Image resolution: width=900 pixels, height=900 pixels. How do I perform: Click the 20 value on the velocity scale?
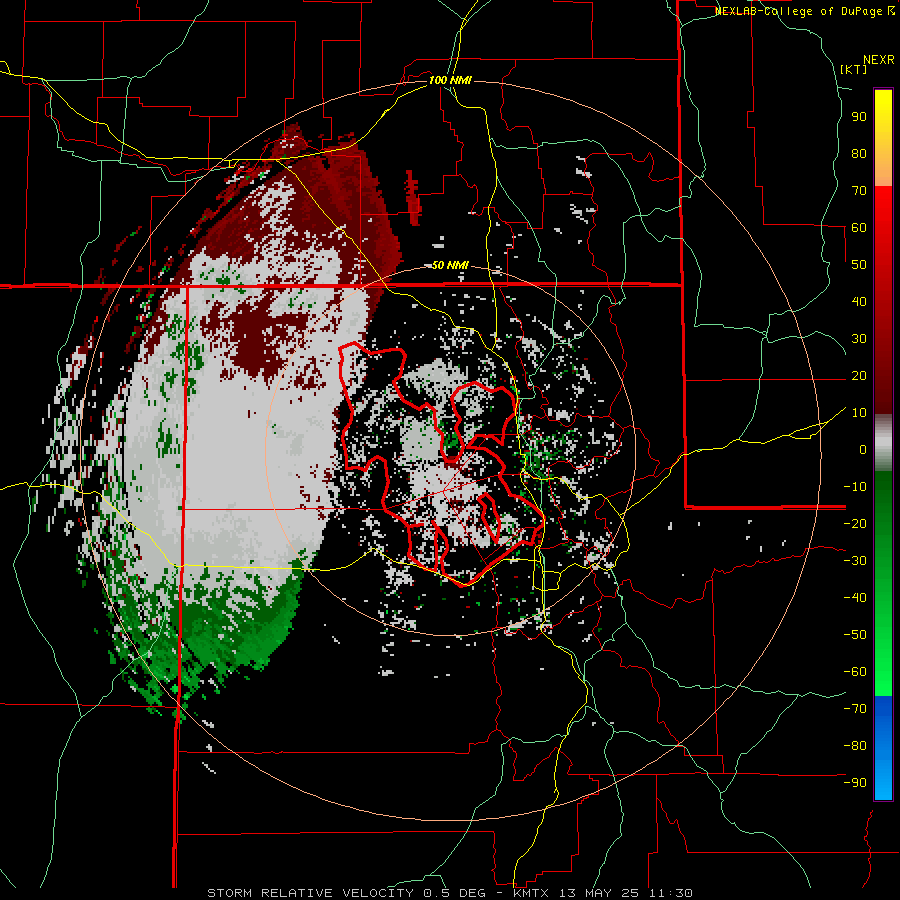859,376
